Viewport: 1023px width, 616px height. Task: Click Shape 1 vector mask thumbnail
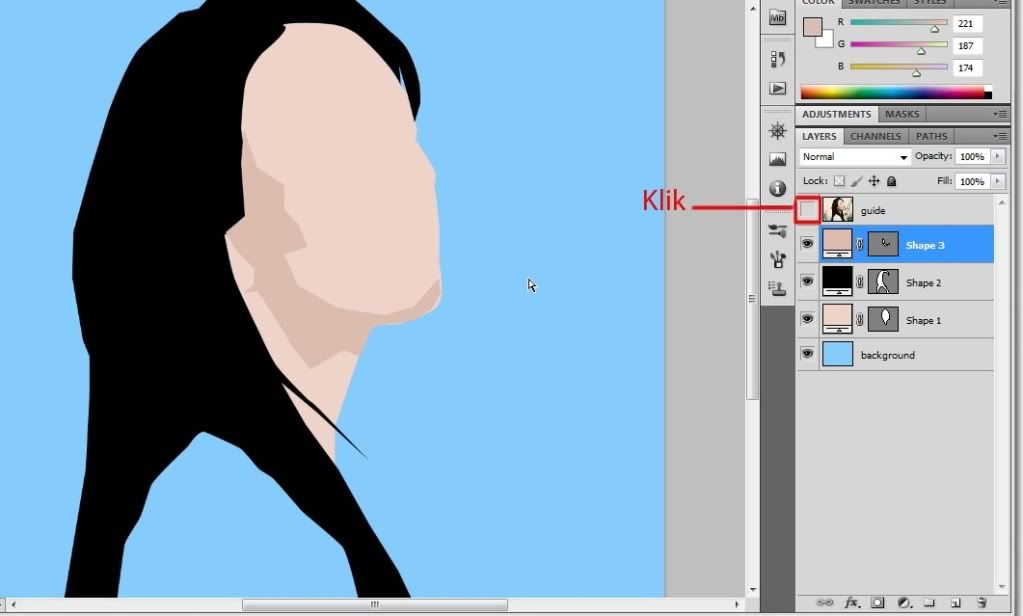[x=883, y=320]
